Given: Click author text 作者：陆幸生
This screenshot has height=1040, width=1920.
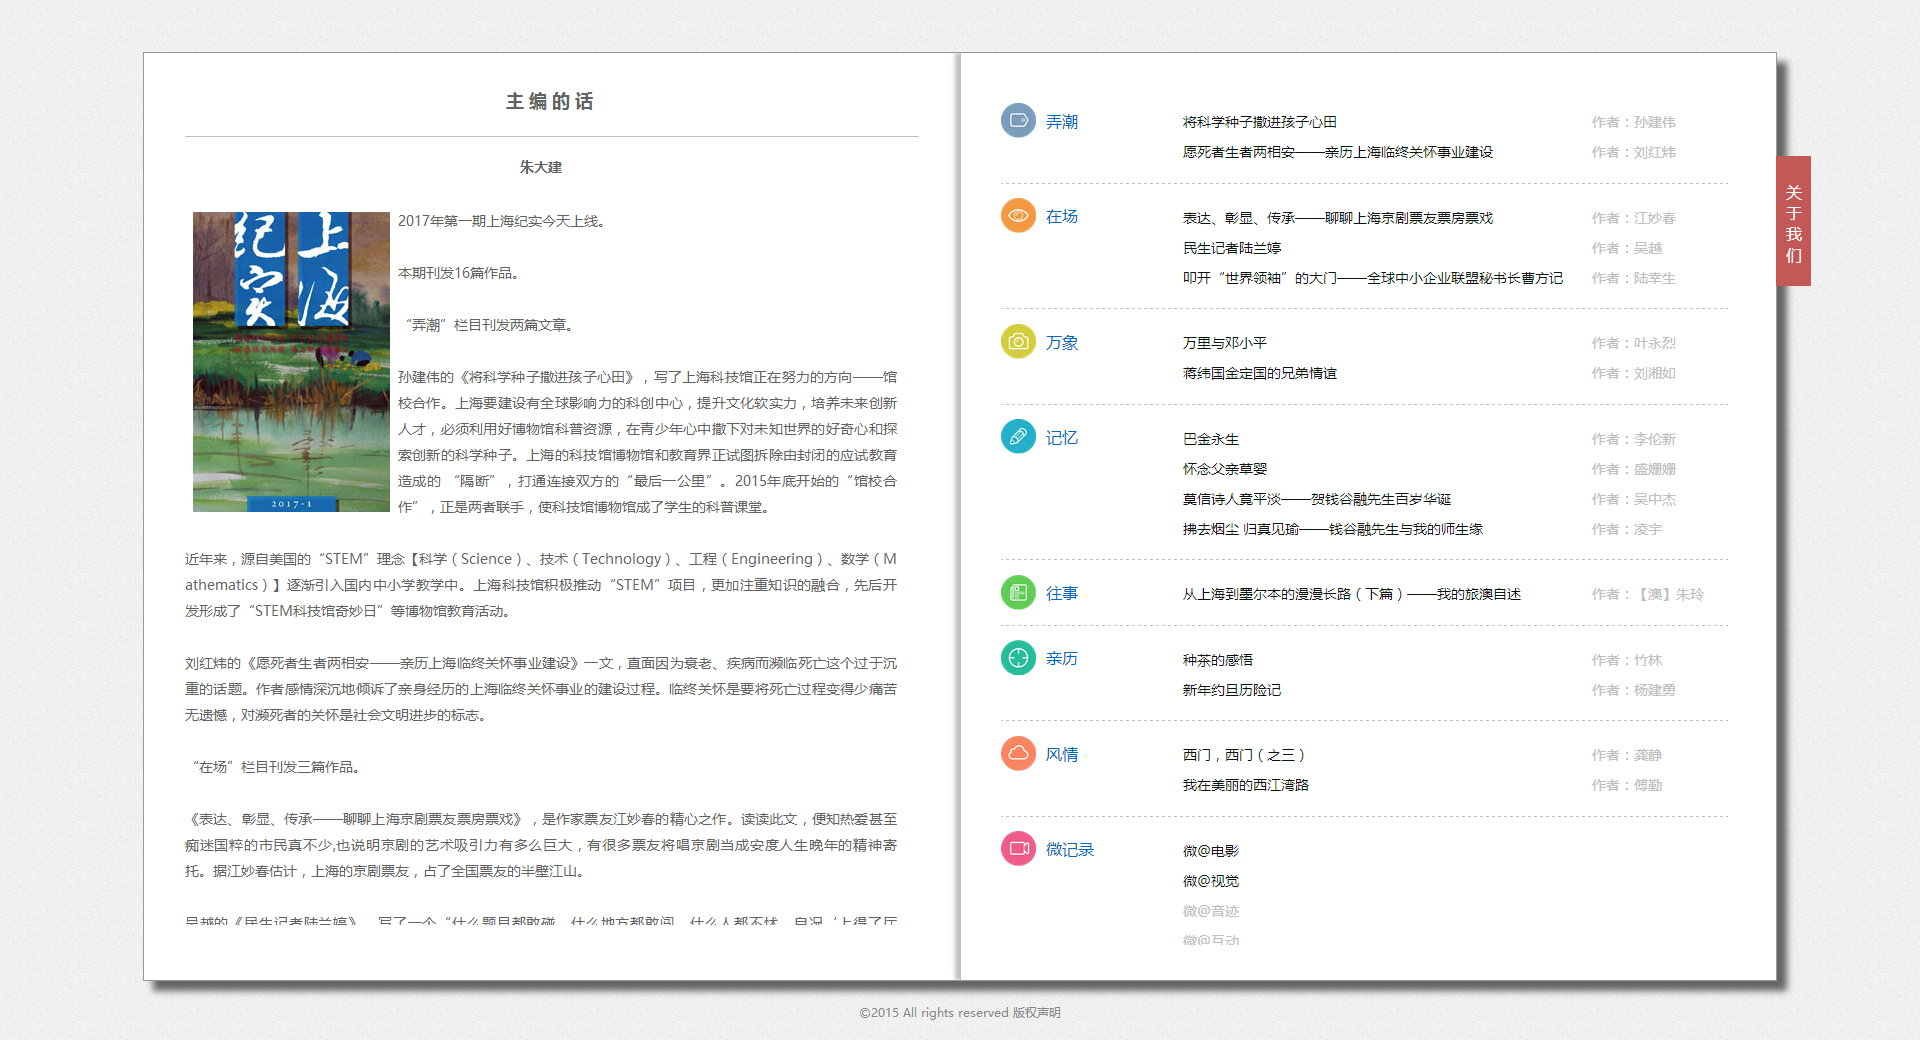Looking at the screenshot, I should [x=1634, y=278].
